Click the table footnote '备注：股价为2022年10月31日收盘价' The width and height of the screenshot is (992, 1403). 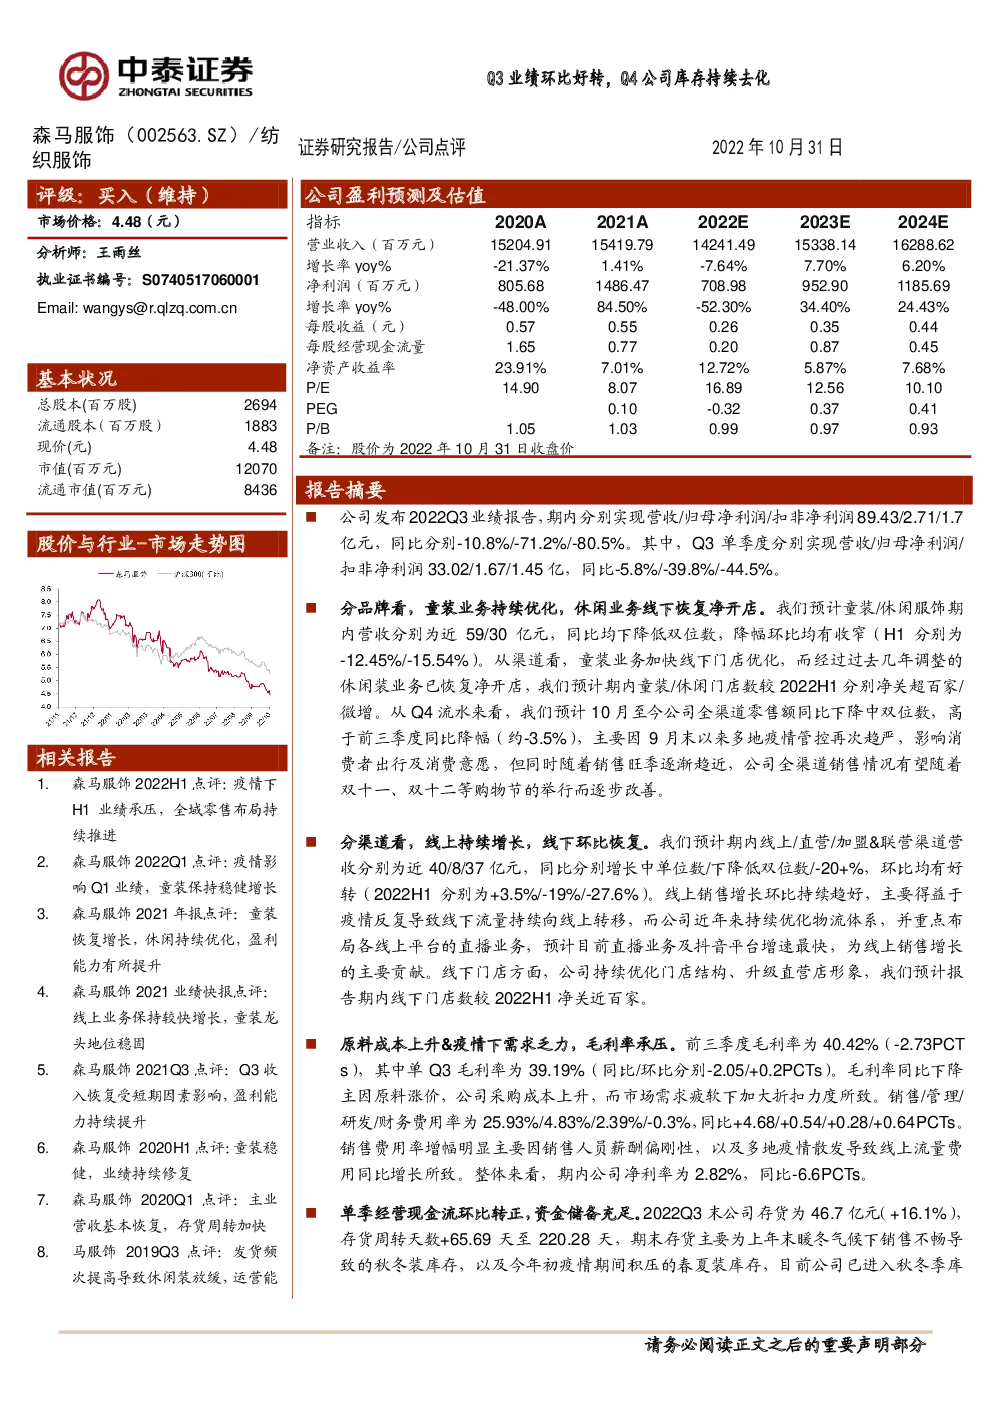tap(440, 449)
